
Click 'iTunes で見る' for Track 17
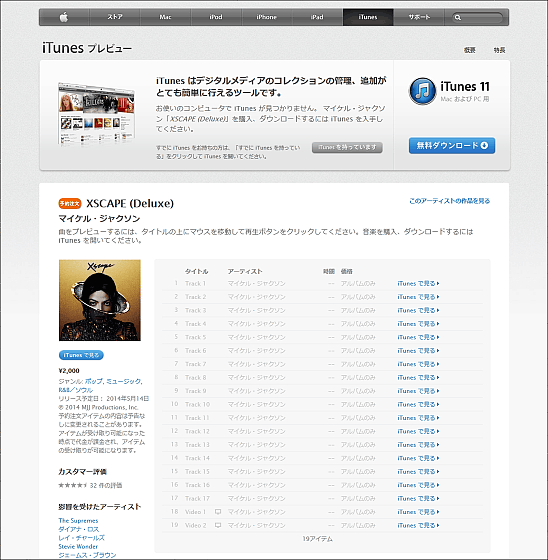pyautogui.click(x=418, y=498)
